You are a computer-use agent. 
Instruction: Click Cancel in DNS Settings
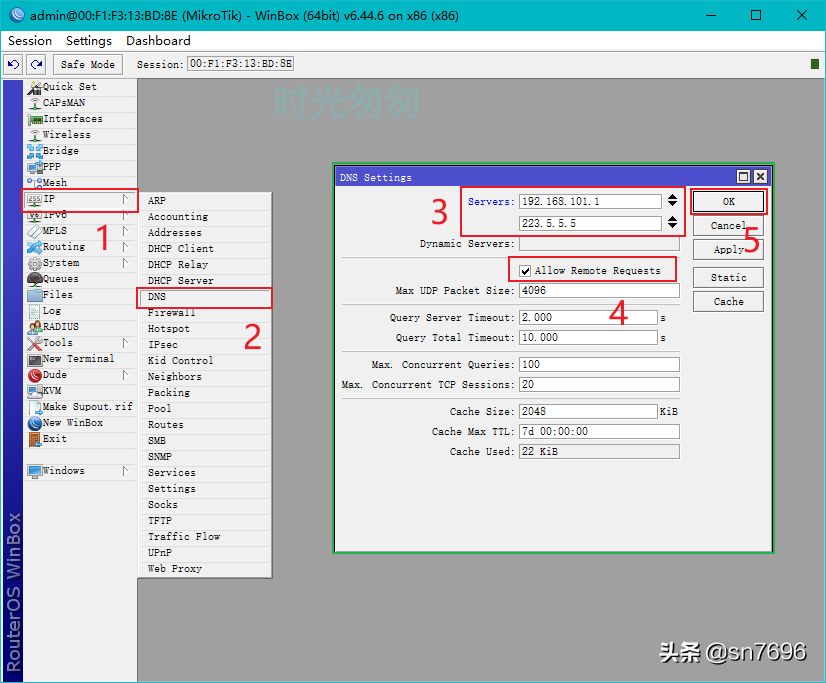click(728, 225)
